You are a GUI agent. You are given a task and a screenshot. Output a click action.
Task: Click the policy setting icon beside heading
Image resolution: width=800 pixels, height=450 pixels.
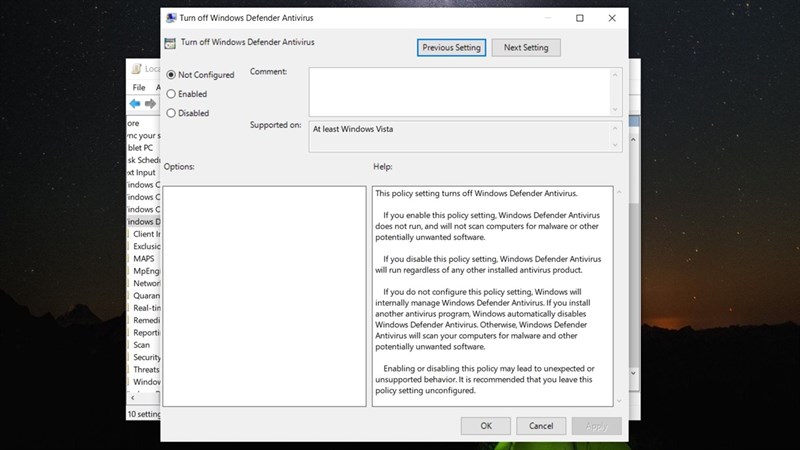(170, 43)
